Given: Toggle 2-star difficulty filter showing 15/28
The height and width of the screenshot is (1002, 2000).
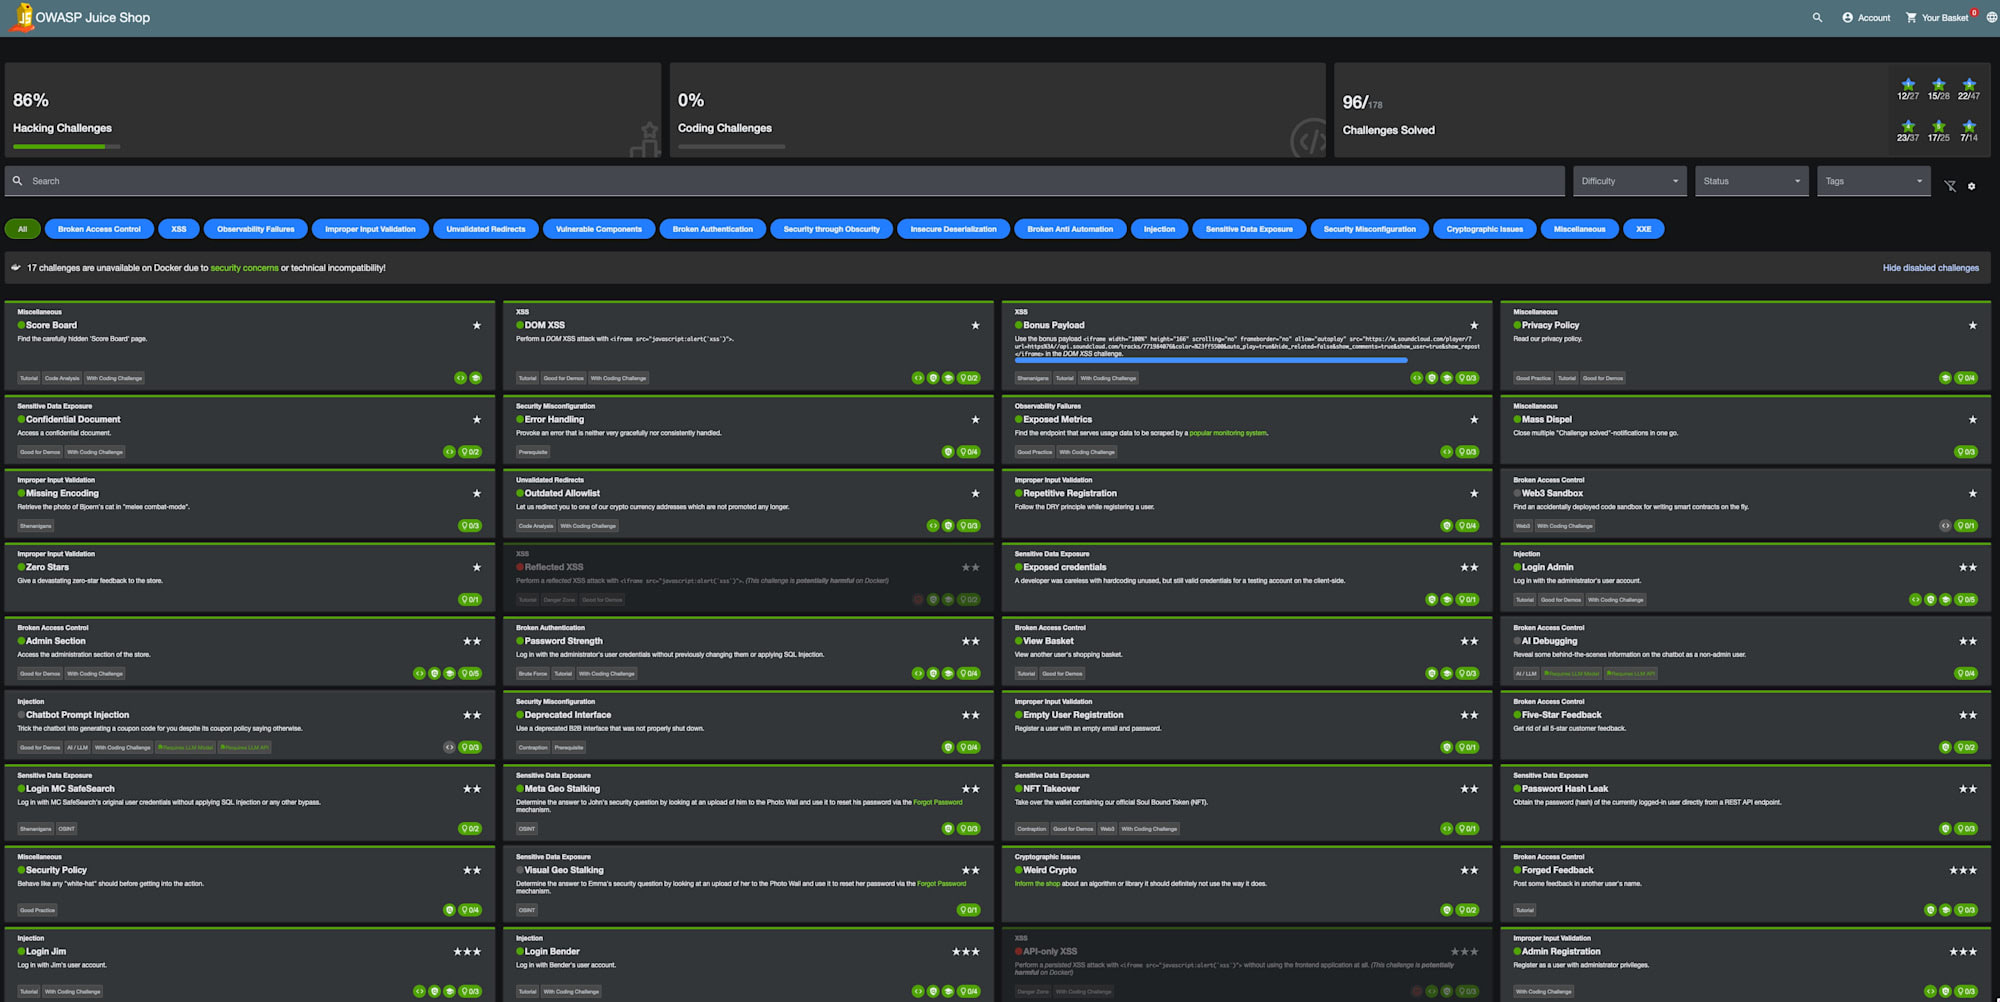Looking at the screenshot, I should tap(1938, 89).
